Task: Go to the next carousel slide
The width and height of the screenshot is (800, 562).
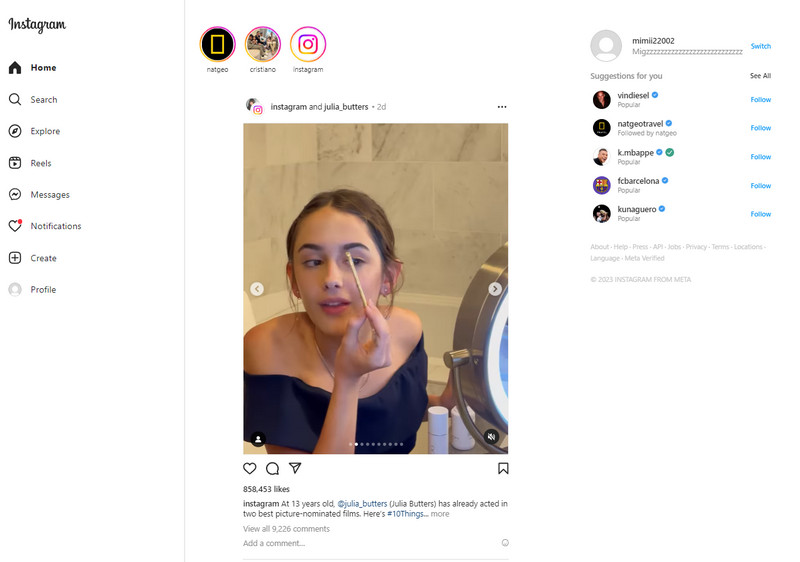Action: click(494, 289)
